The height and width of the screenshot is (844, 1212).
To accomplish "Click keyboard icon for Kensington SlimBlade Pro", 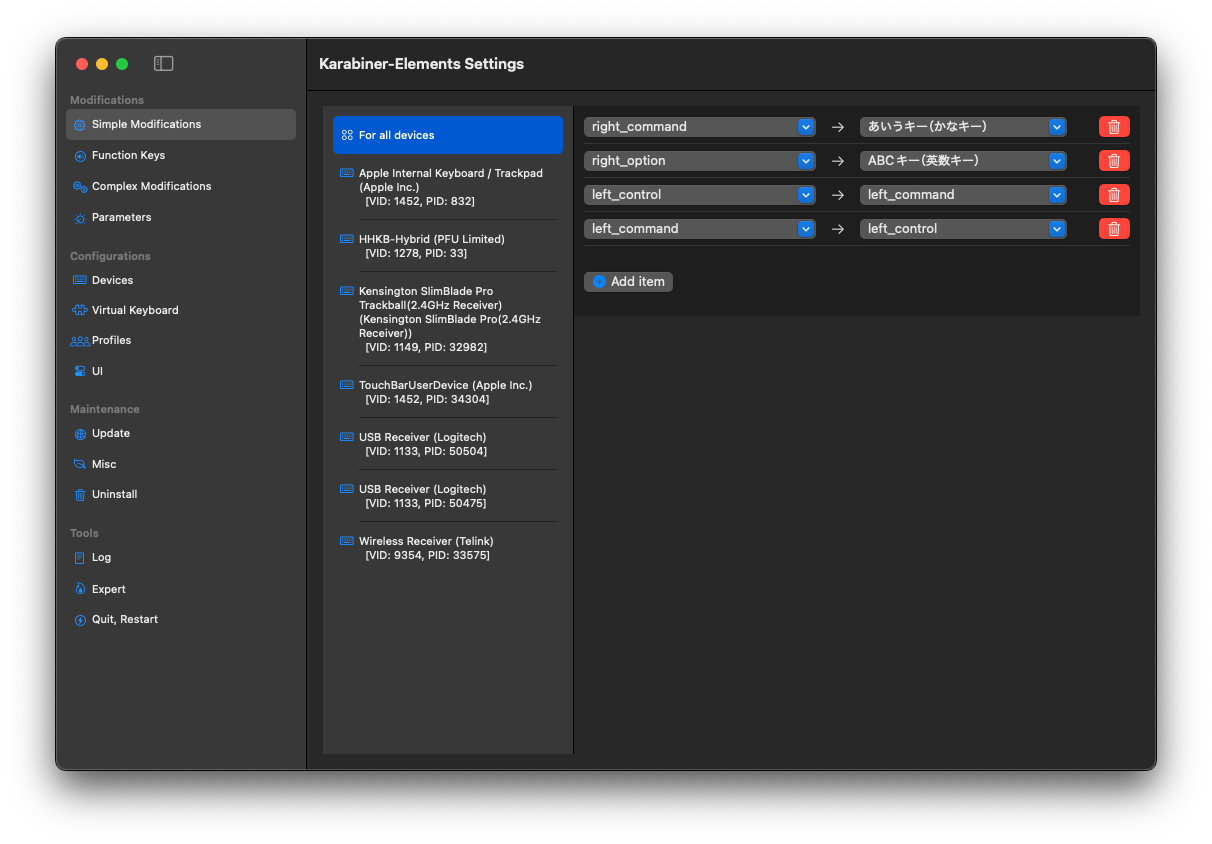I will click(x=347, y=291).
